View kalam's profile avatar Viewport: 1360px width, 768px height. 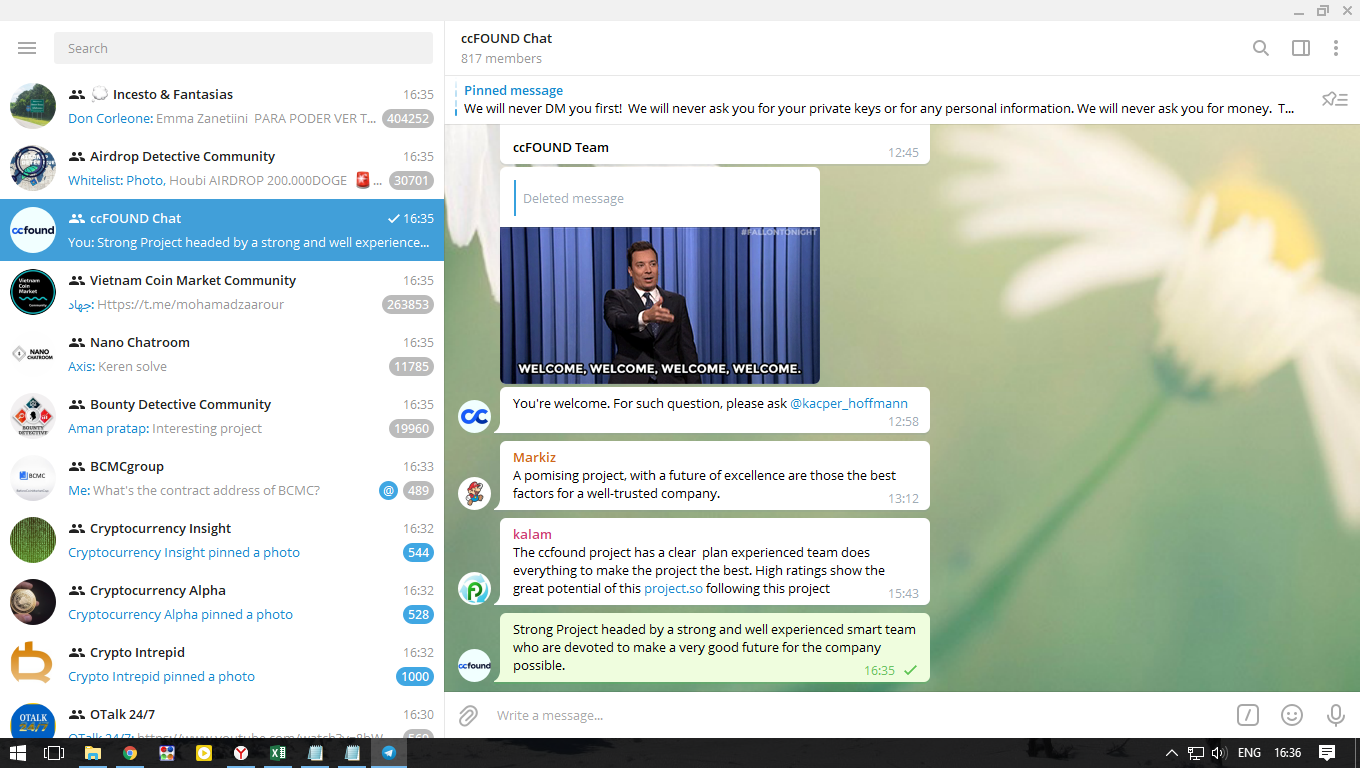click(474, 588)
